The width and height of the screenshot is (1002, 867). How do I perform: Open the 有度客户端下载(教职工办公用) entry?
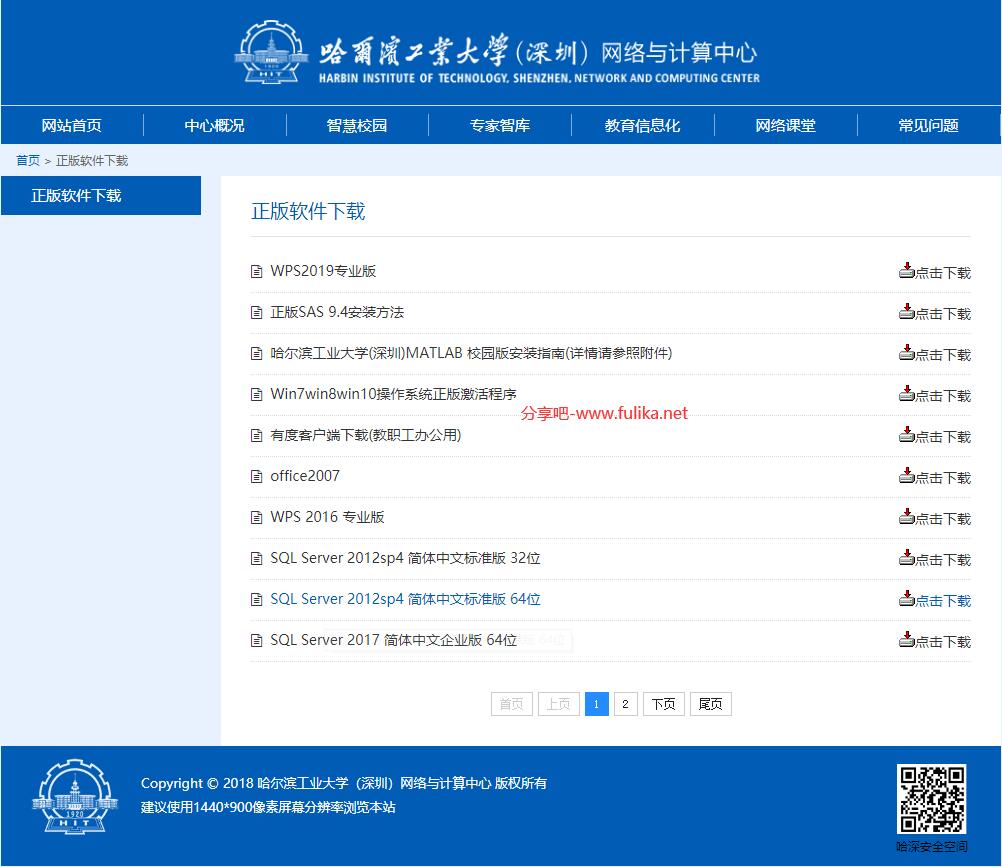pos(366,435)
